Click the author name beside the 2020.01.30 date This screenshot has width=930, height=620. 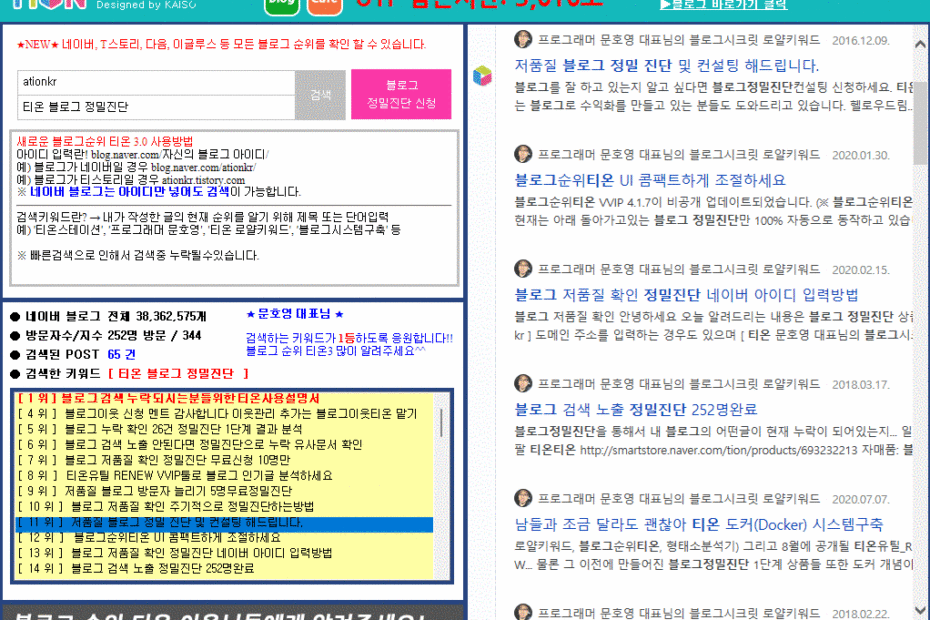(x=679, y=154)
